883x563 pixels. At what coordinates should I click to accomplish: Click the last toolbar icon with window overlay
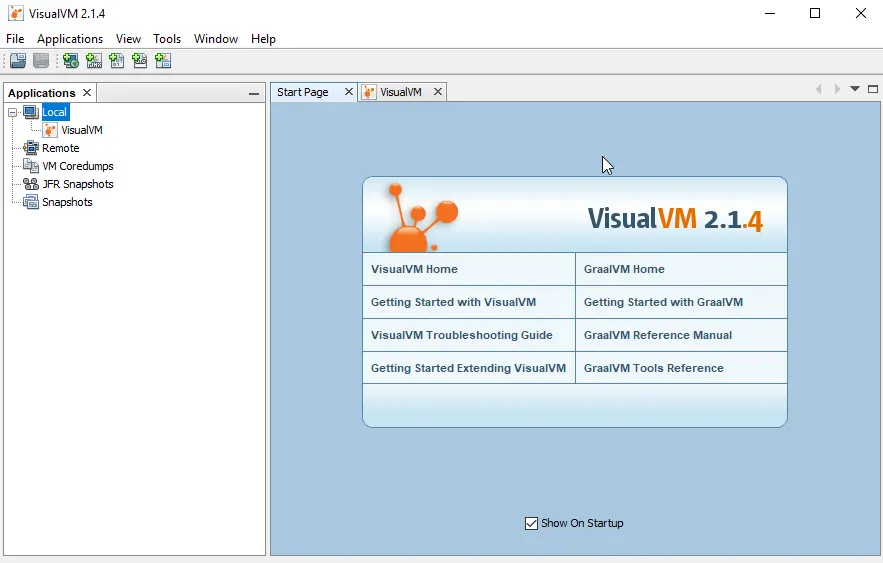pos(163,60)
